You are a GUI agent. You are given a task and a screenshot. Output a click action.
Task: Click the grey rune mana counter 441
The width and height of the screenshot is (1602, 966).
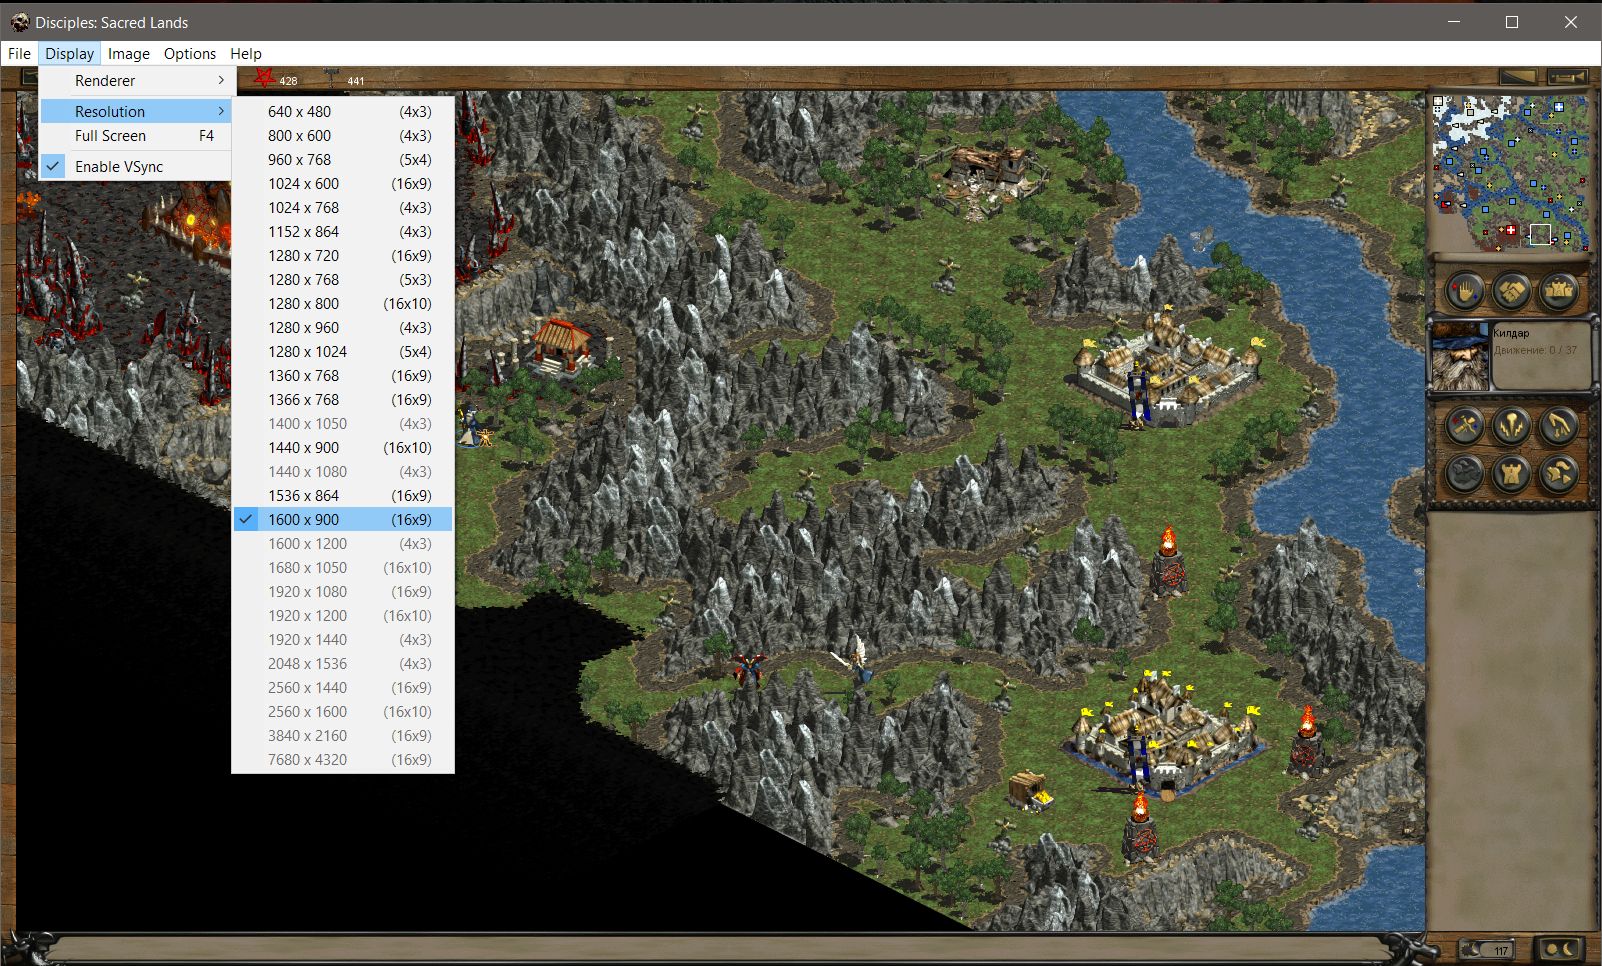(344, 79)
